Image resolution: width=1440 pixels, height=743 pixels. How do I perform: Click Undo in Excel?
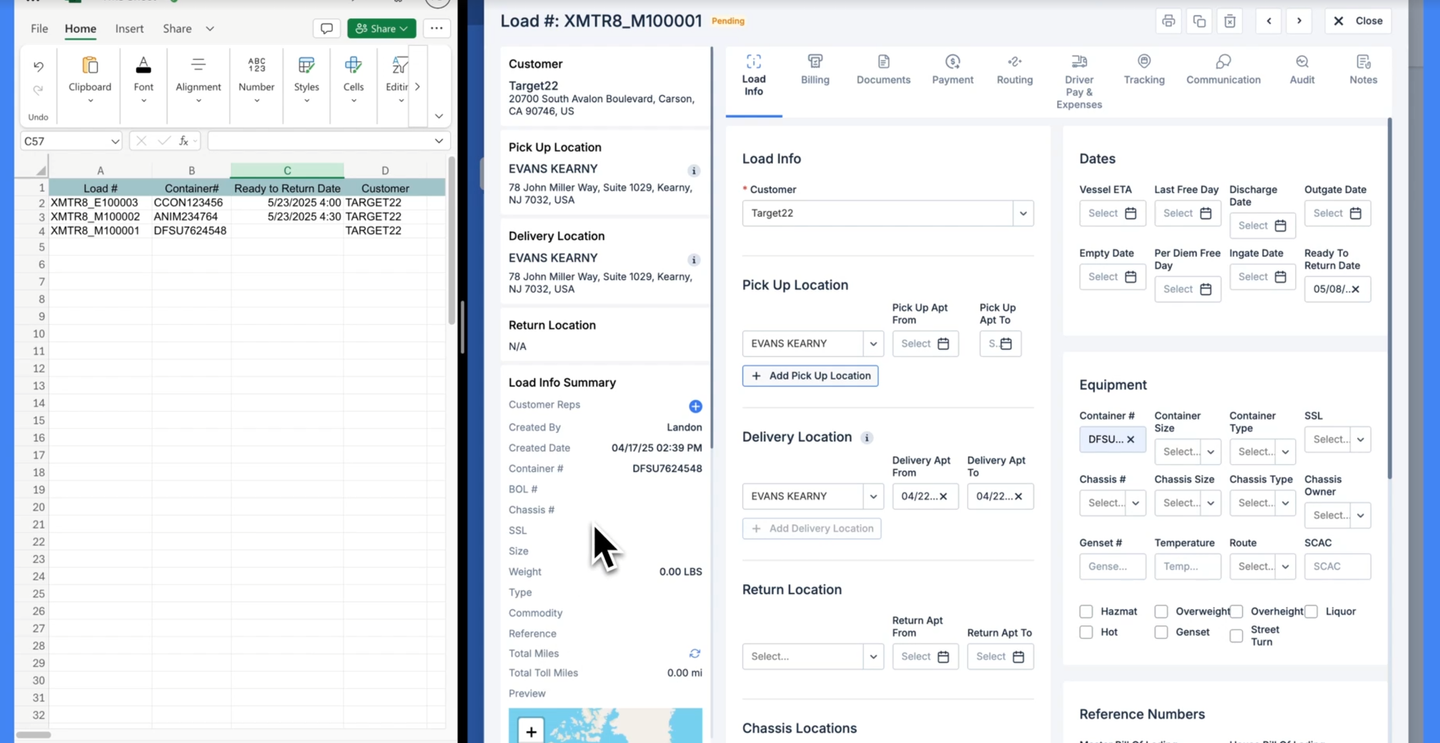coord(38,67)
